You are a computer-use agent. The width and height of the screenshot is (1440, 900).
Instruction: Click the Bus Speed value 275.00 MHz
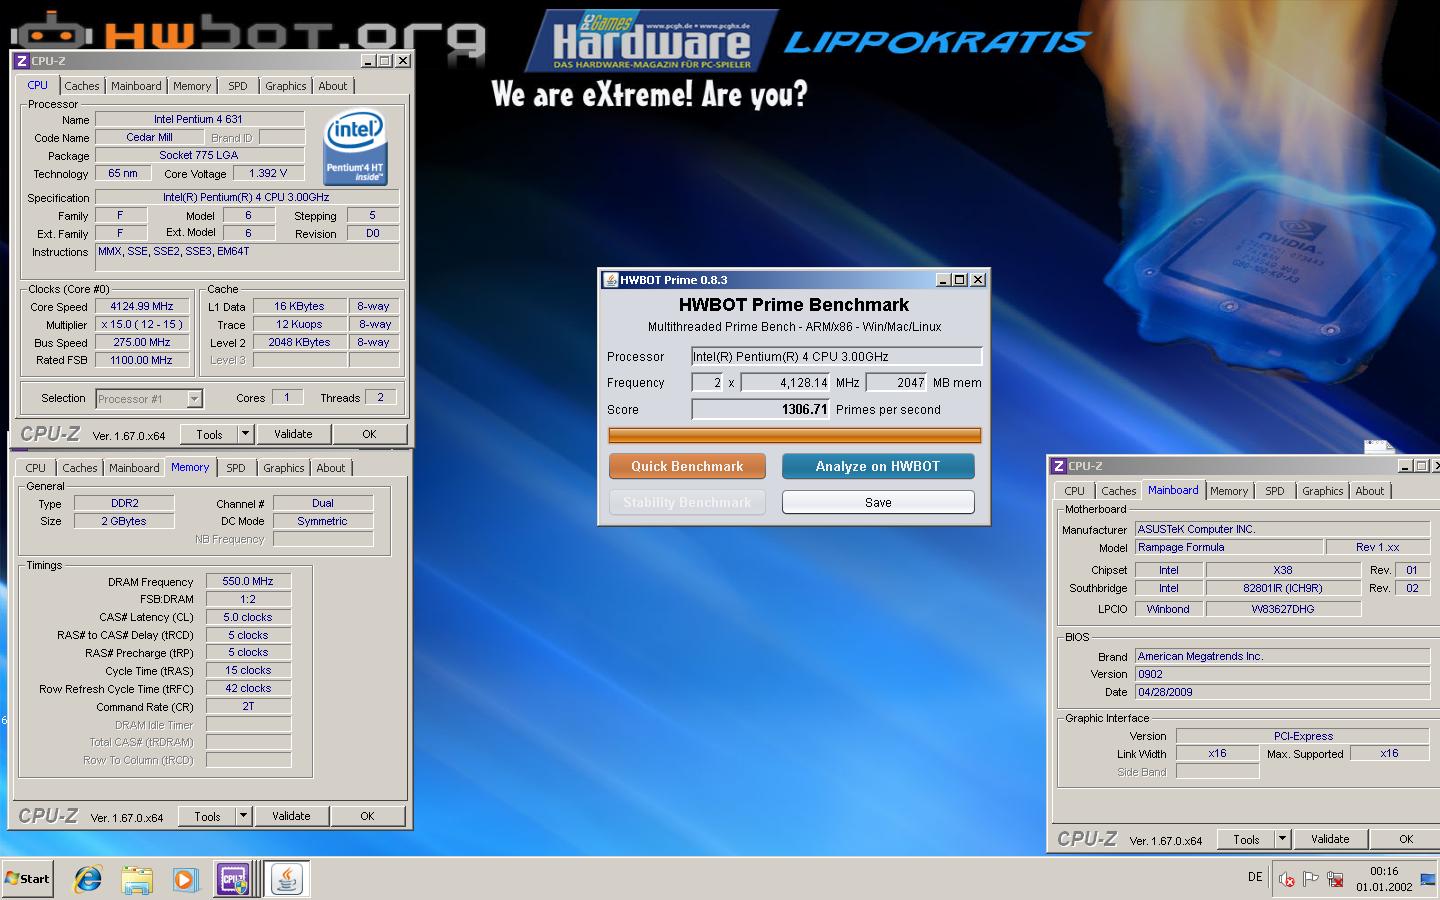[x=141, y=342]
